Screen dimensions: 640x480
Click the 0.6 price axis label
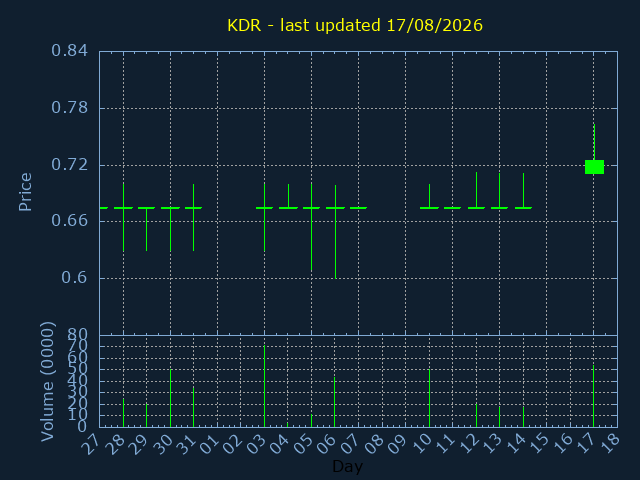coord(74,278)
